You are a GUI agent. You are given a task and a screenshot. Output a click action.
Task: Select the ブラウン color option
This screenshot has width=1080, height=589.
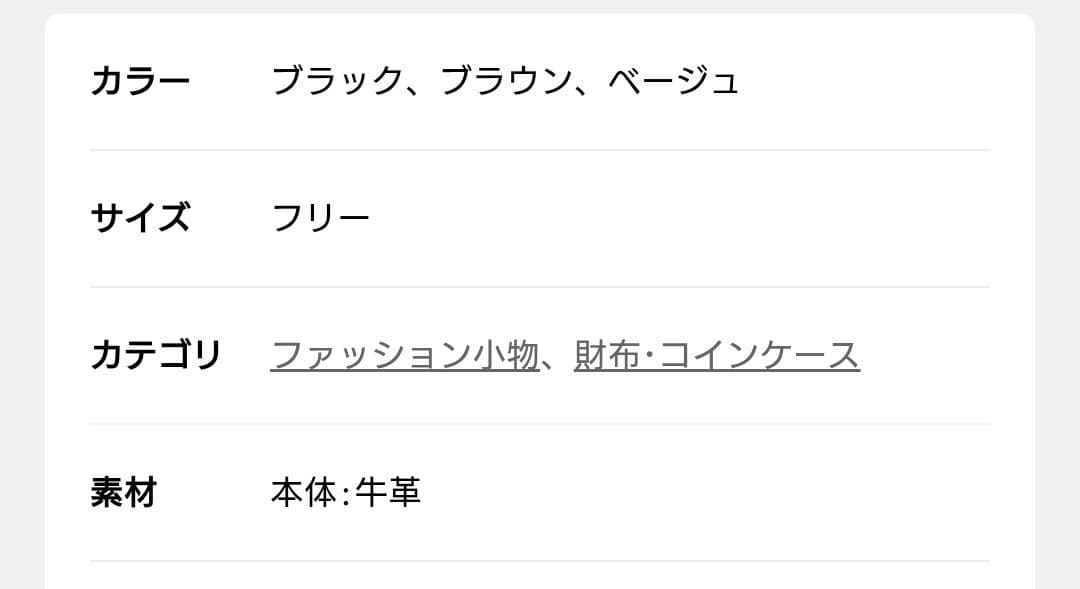coord(505,80)
